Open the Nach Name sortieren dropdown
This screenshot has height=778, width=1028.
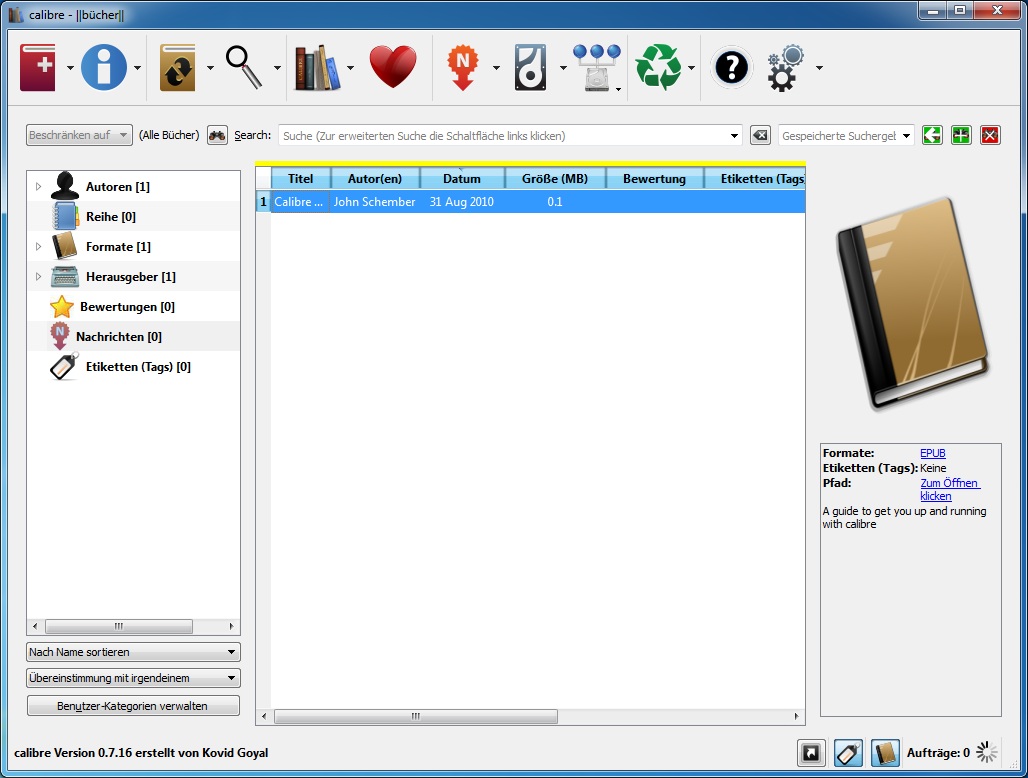[x=133, y=652]
